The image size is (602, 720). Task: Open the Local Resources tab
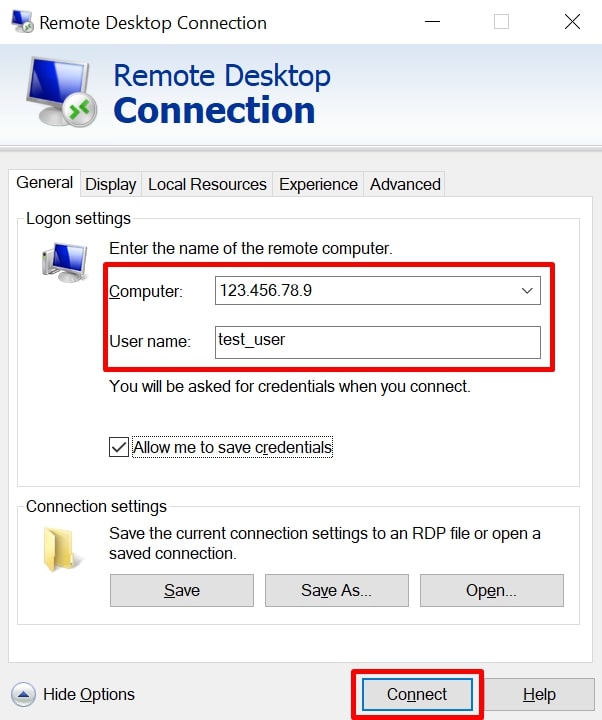coord(207,184)
